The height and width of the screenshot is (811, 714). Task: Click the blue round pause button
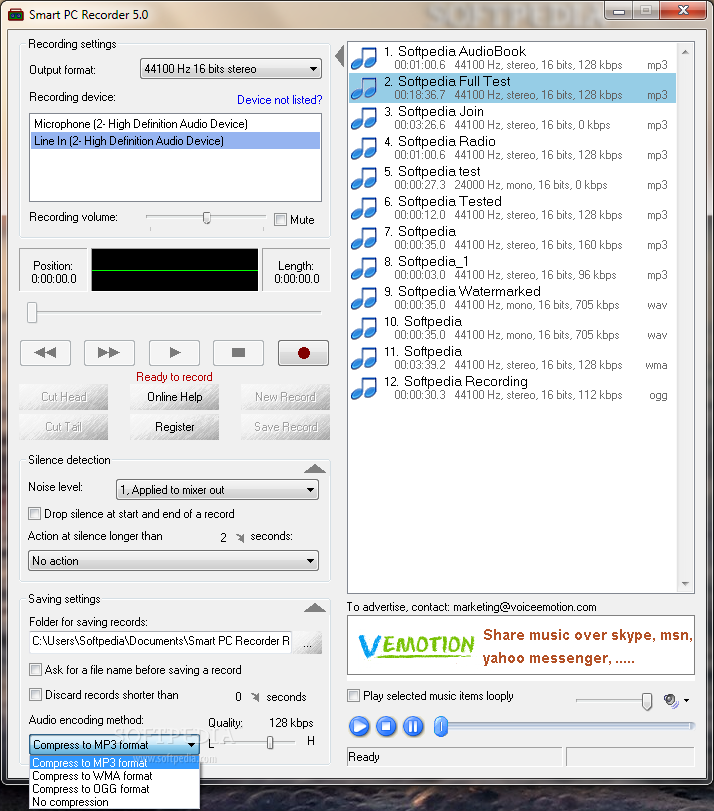413,726
